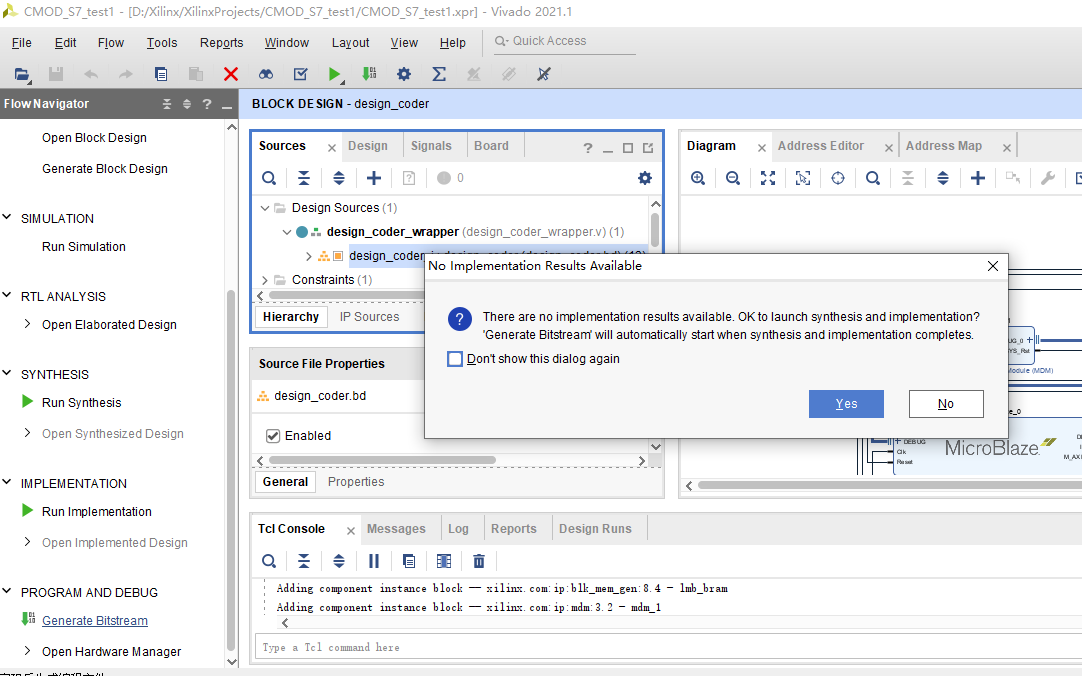Collapse the SYNTHESIS section
Screen dimensions: 1082x676
coord(7,374)
